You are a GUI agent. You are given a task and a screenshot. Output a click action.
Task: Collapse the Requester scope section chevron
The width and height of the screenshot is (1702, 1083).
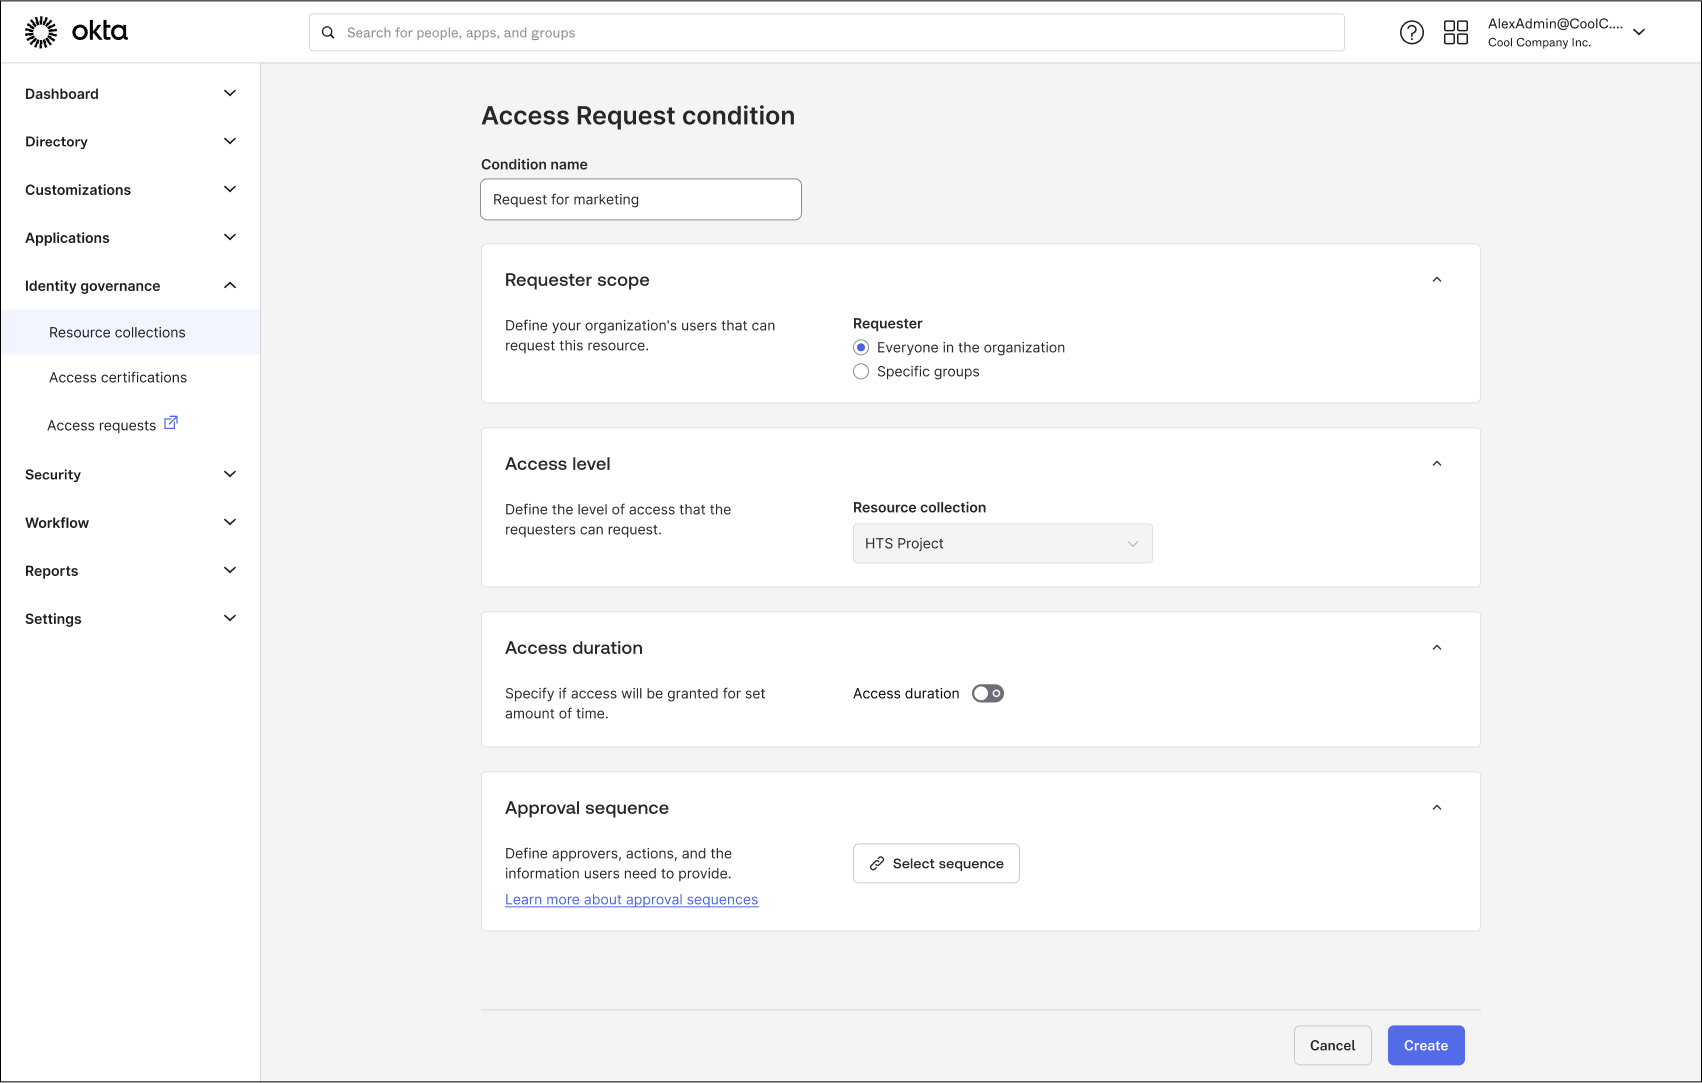[x=1437, y=280]
